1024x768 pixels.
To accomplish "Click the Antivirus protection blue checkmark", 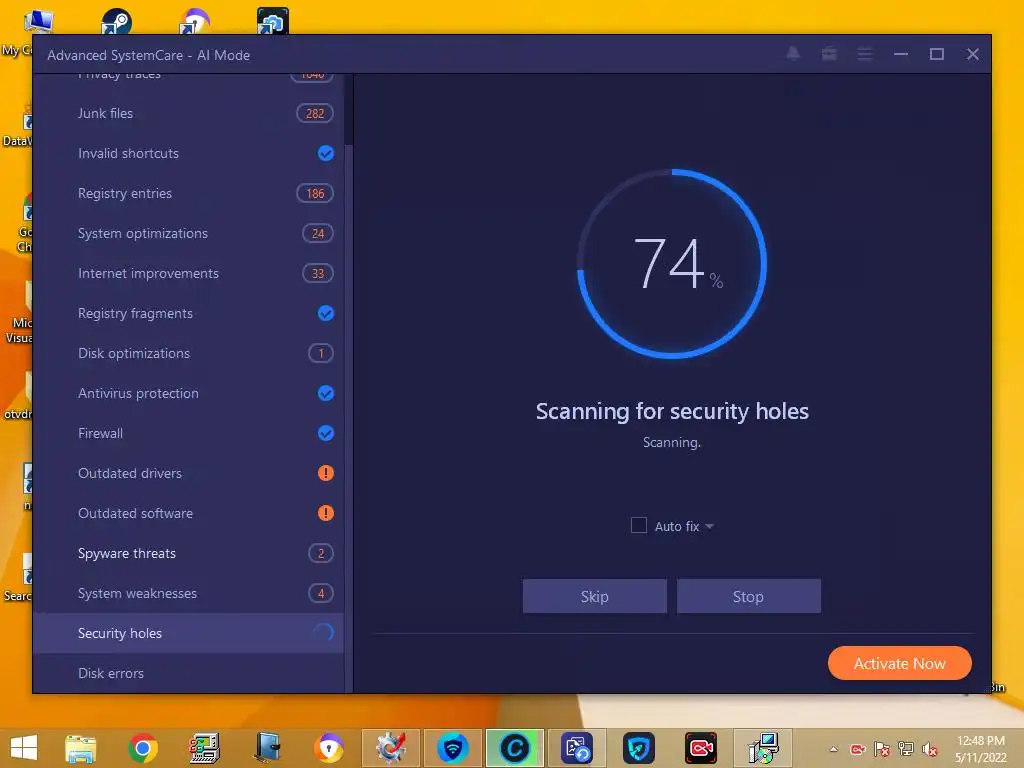I will pos(325,393).
